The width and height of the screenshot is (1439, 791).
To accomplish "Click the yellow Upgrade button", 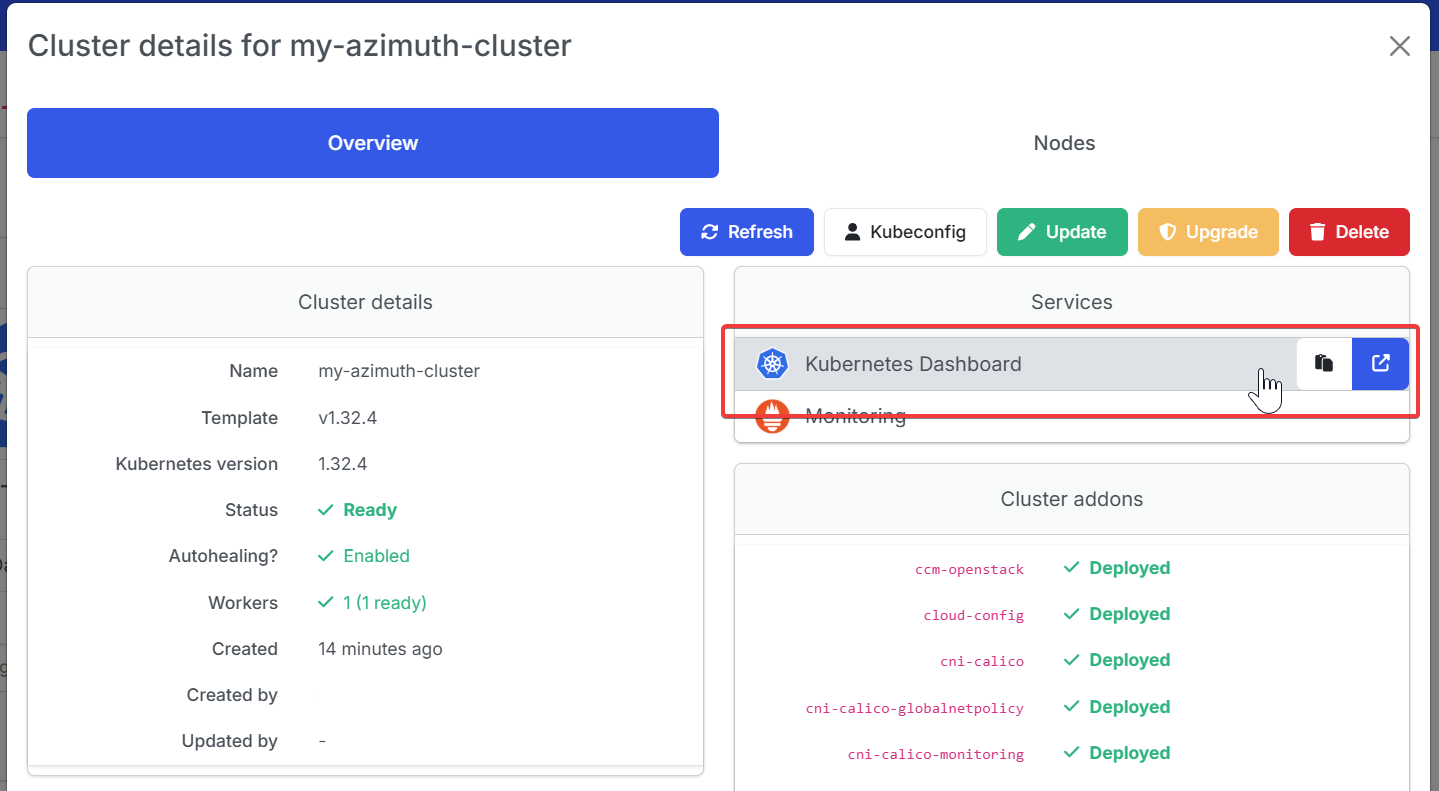I will coord(1208,232).
